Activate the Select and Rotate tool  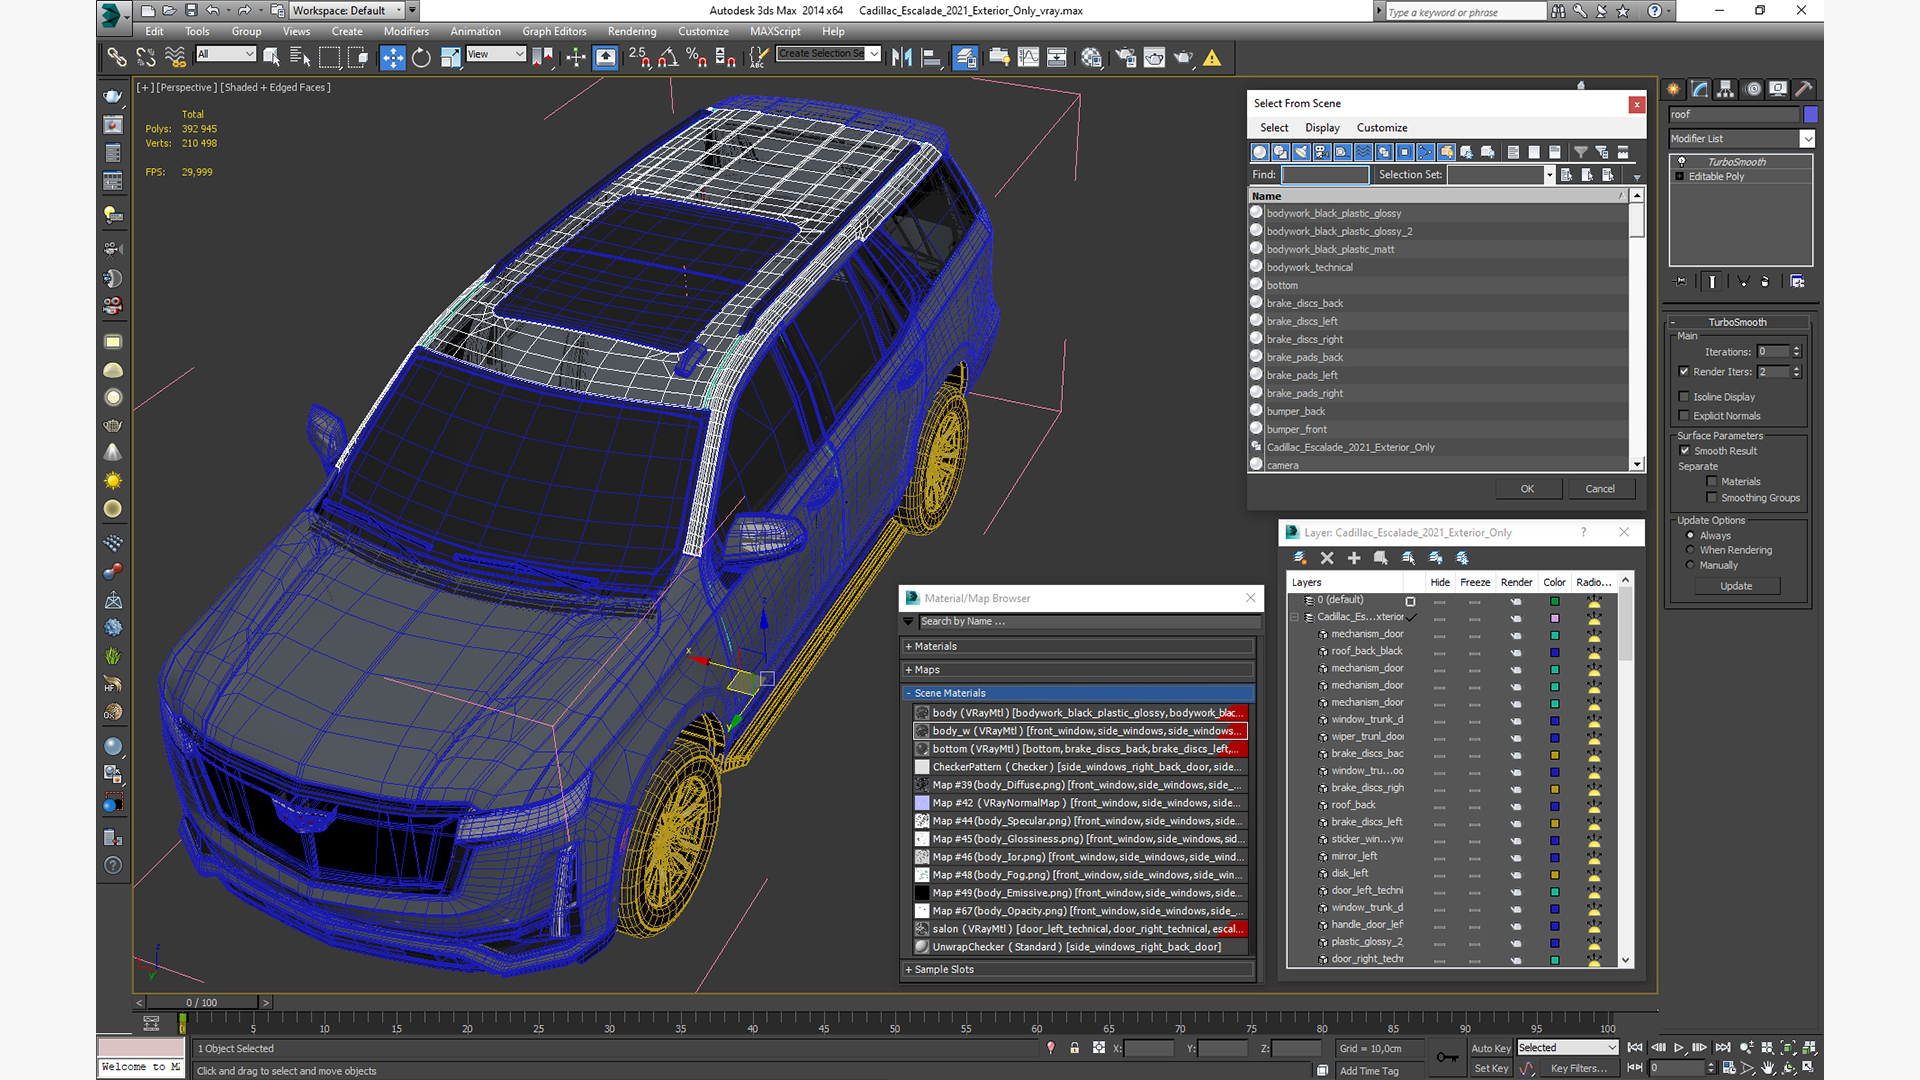click(x=421, y=58)
